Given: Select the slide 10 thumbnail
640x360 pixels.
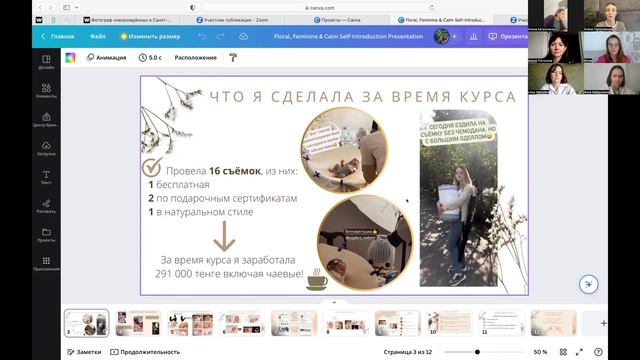Looking at the screenshot, I should (449, 323).
